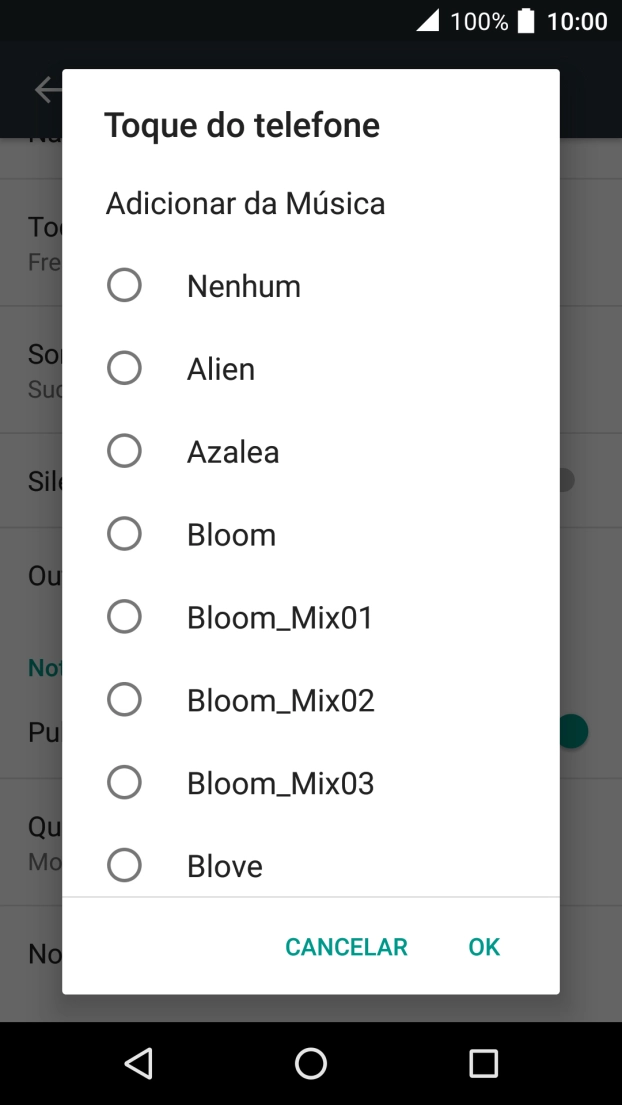Screen dimensions: 622x1105
Task: Tap the Home circle button
Action: 311,1063
